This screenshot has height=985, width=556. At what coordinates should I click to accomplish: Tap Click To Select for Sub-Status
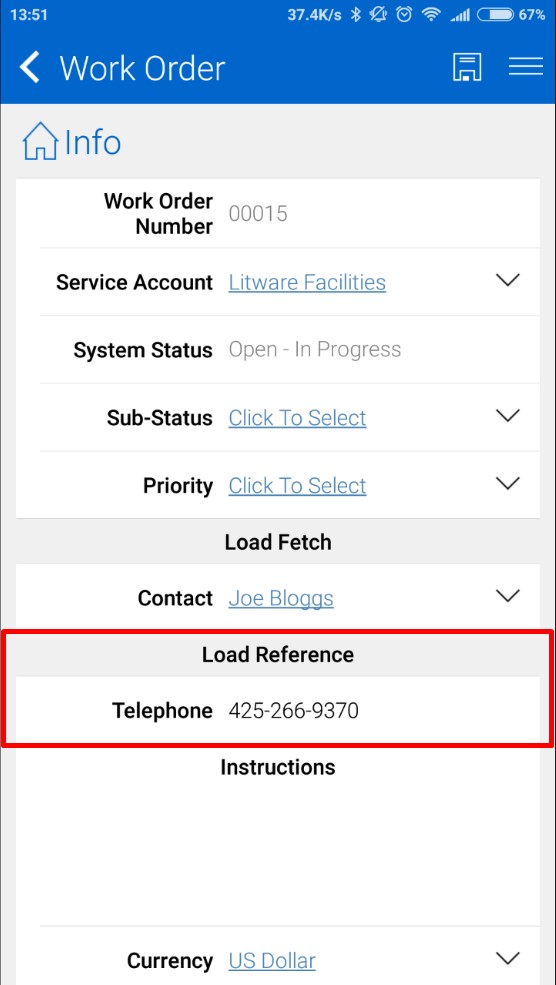pyautogui.click(x=297, y=418)
